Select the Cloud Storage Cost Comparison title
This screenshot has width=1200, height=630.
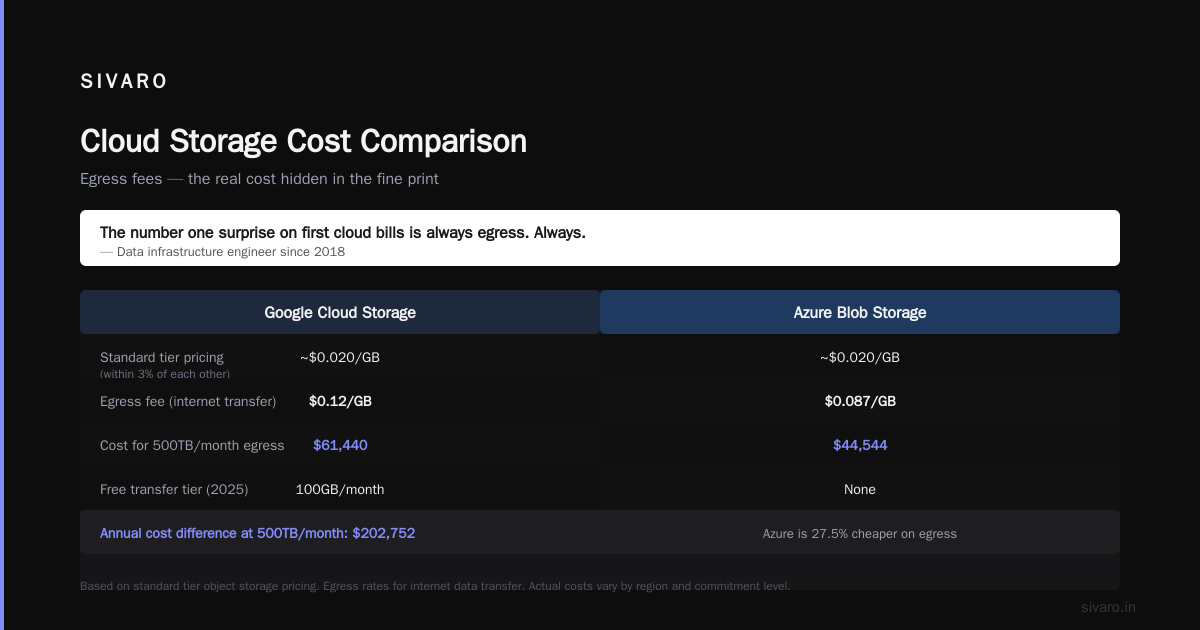[x=303, y=141]
